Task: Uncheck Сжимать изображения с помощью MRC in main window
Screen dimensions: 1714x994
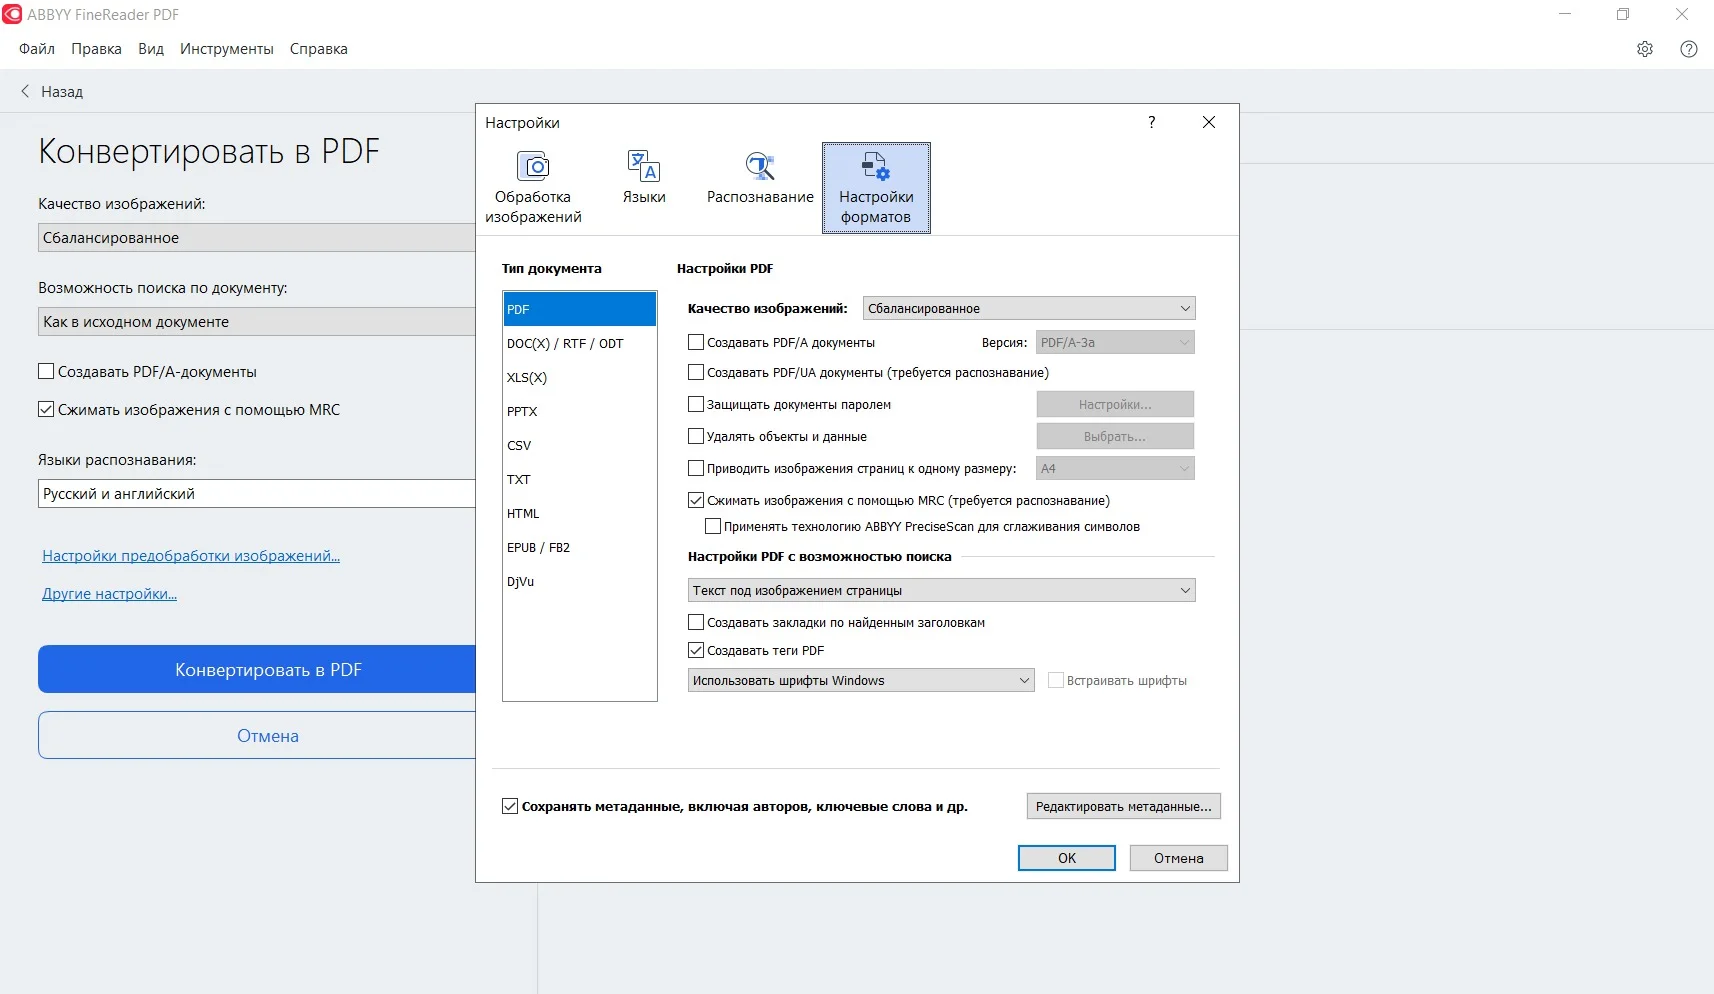Action: (46, 409)
